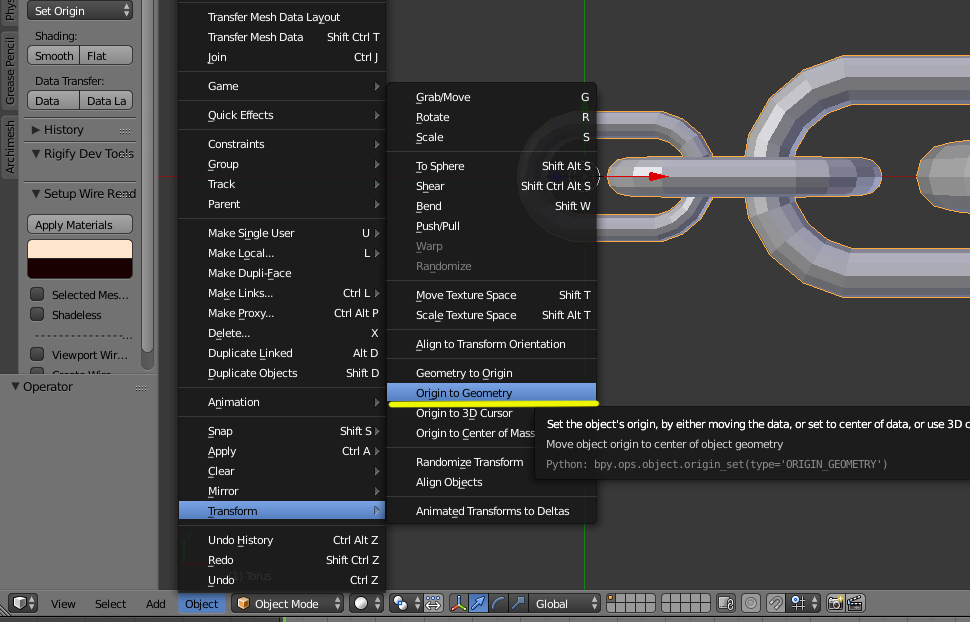Click the OpenGL render animation clapper icon
The width and height of the screenshot is (970, 622).
click(855, 603)
